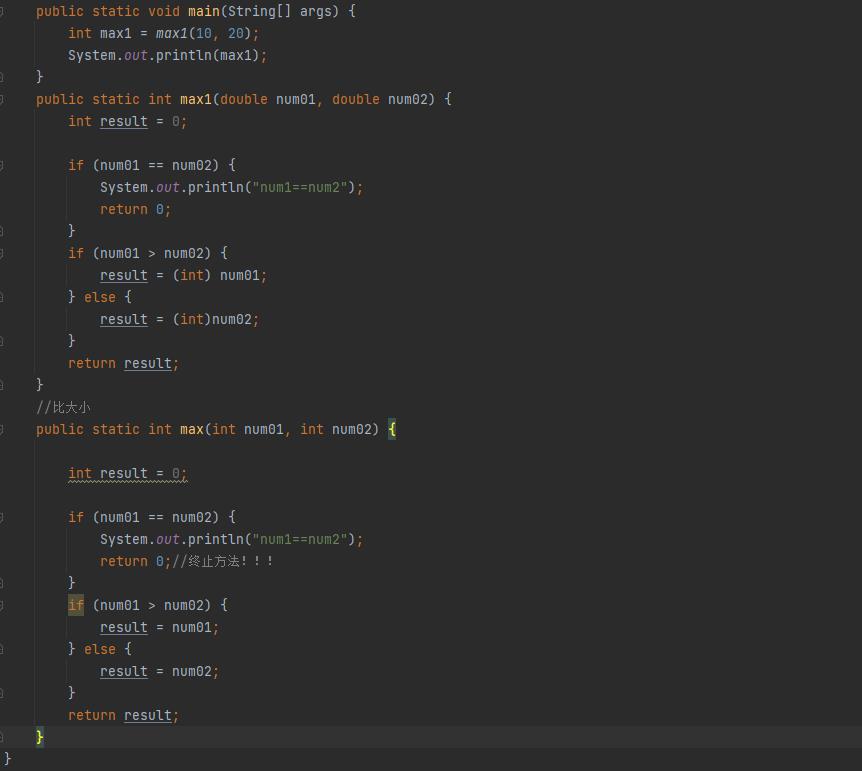Click the yellow highlighted opening brace

392,429
